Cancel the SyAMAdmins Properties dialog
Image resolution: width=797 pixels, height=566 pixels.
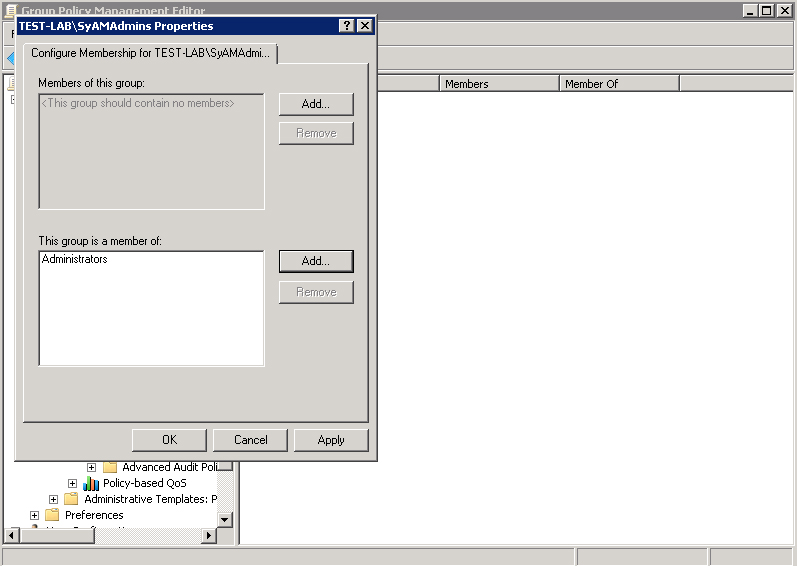(x=251, y=440)
